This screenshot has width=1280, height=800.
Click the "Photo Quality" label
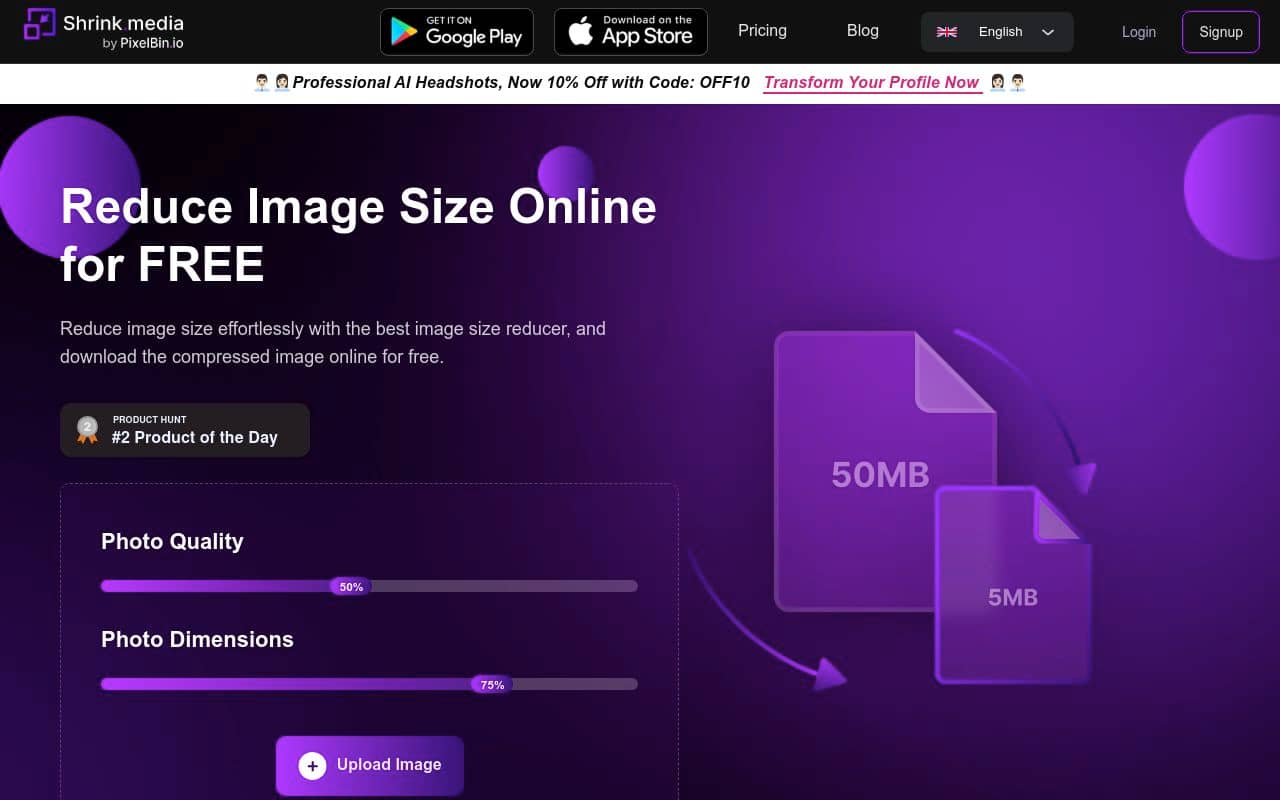[172, 541]
